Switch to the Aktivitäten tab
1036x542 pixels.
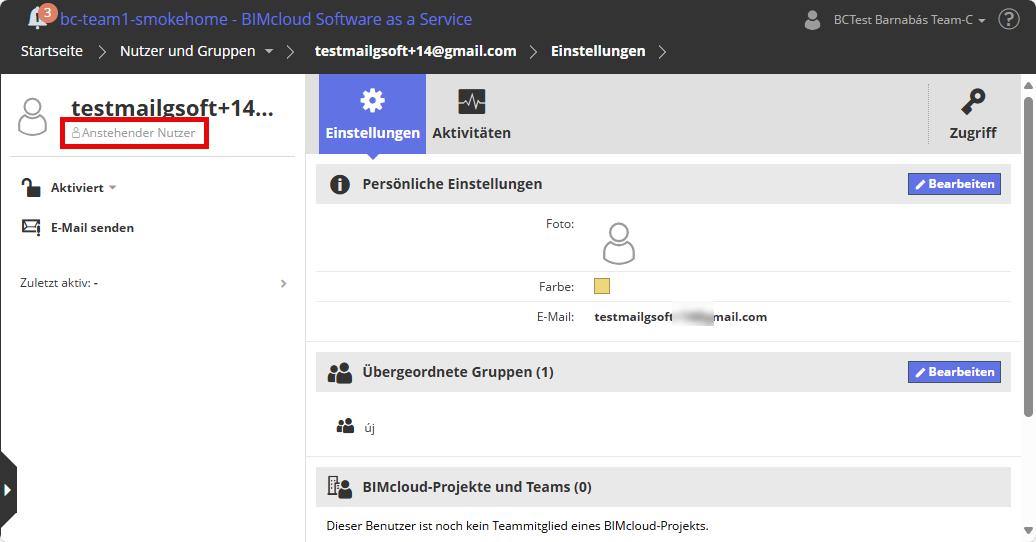471,115
